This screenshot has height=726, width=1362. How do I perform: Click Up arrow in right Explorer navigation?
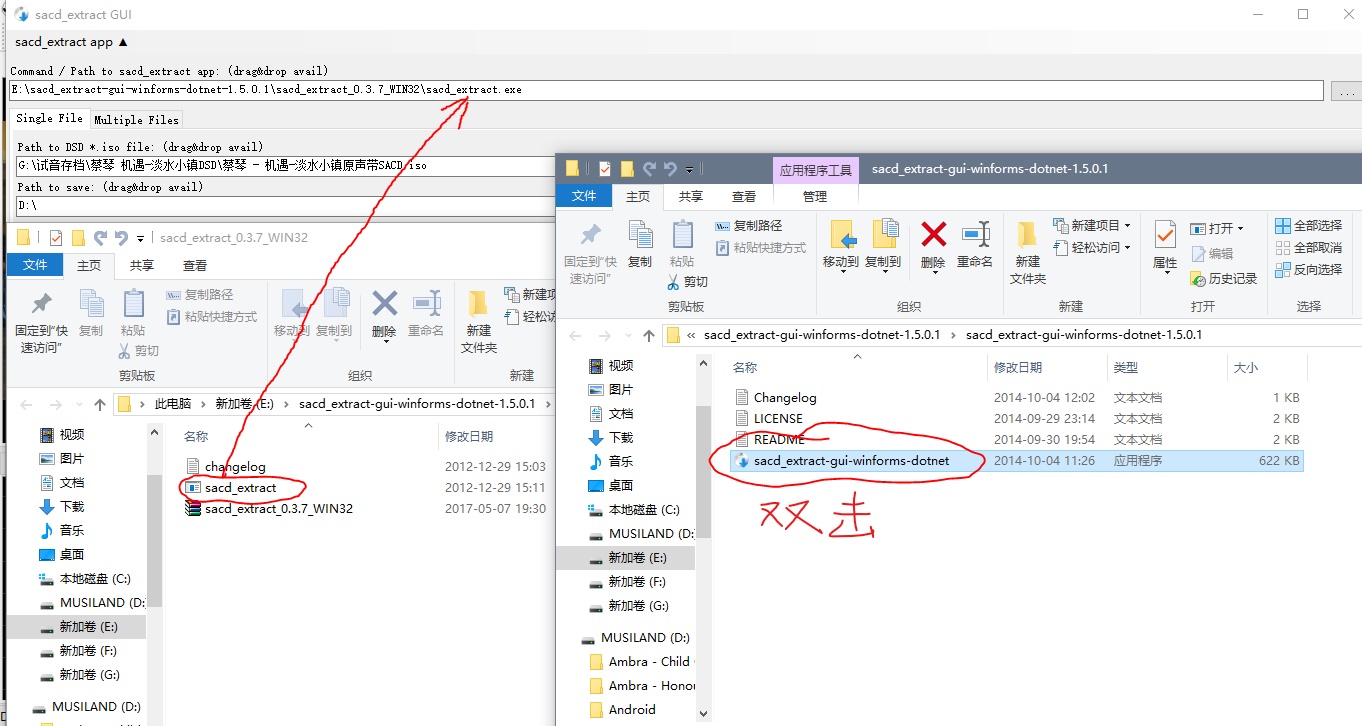point(649,335)
